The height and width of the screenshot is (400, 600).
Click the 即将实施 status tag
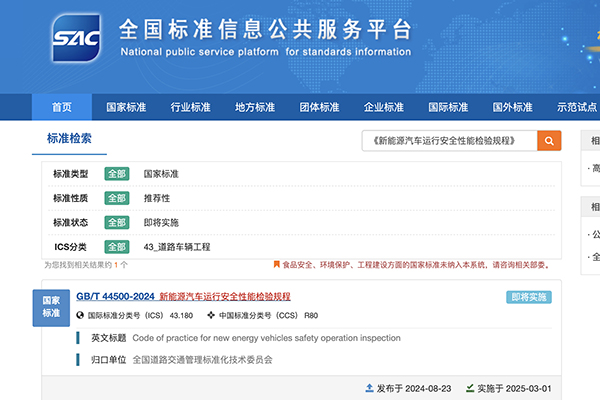click(529, 297)
